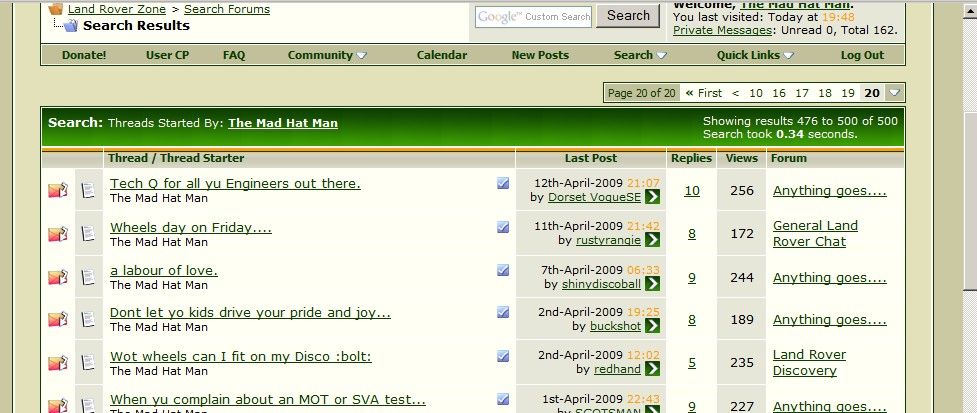
Task: Open shinydiscoball user profile link
Action: click(601, 284)
